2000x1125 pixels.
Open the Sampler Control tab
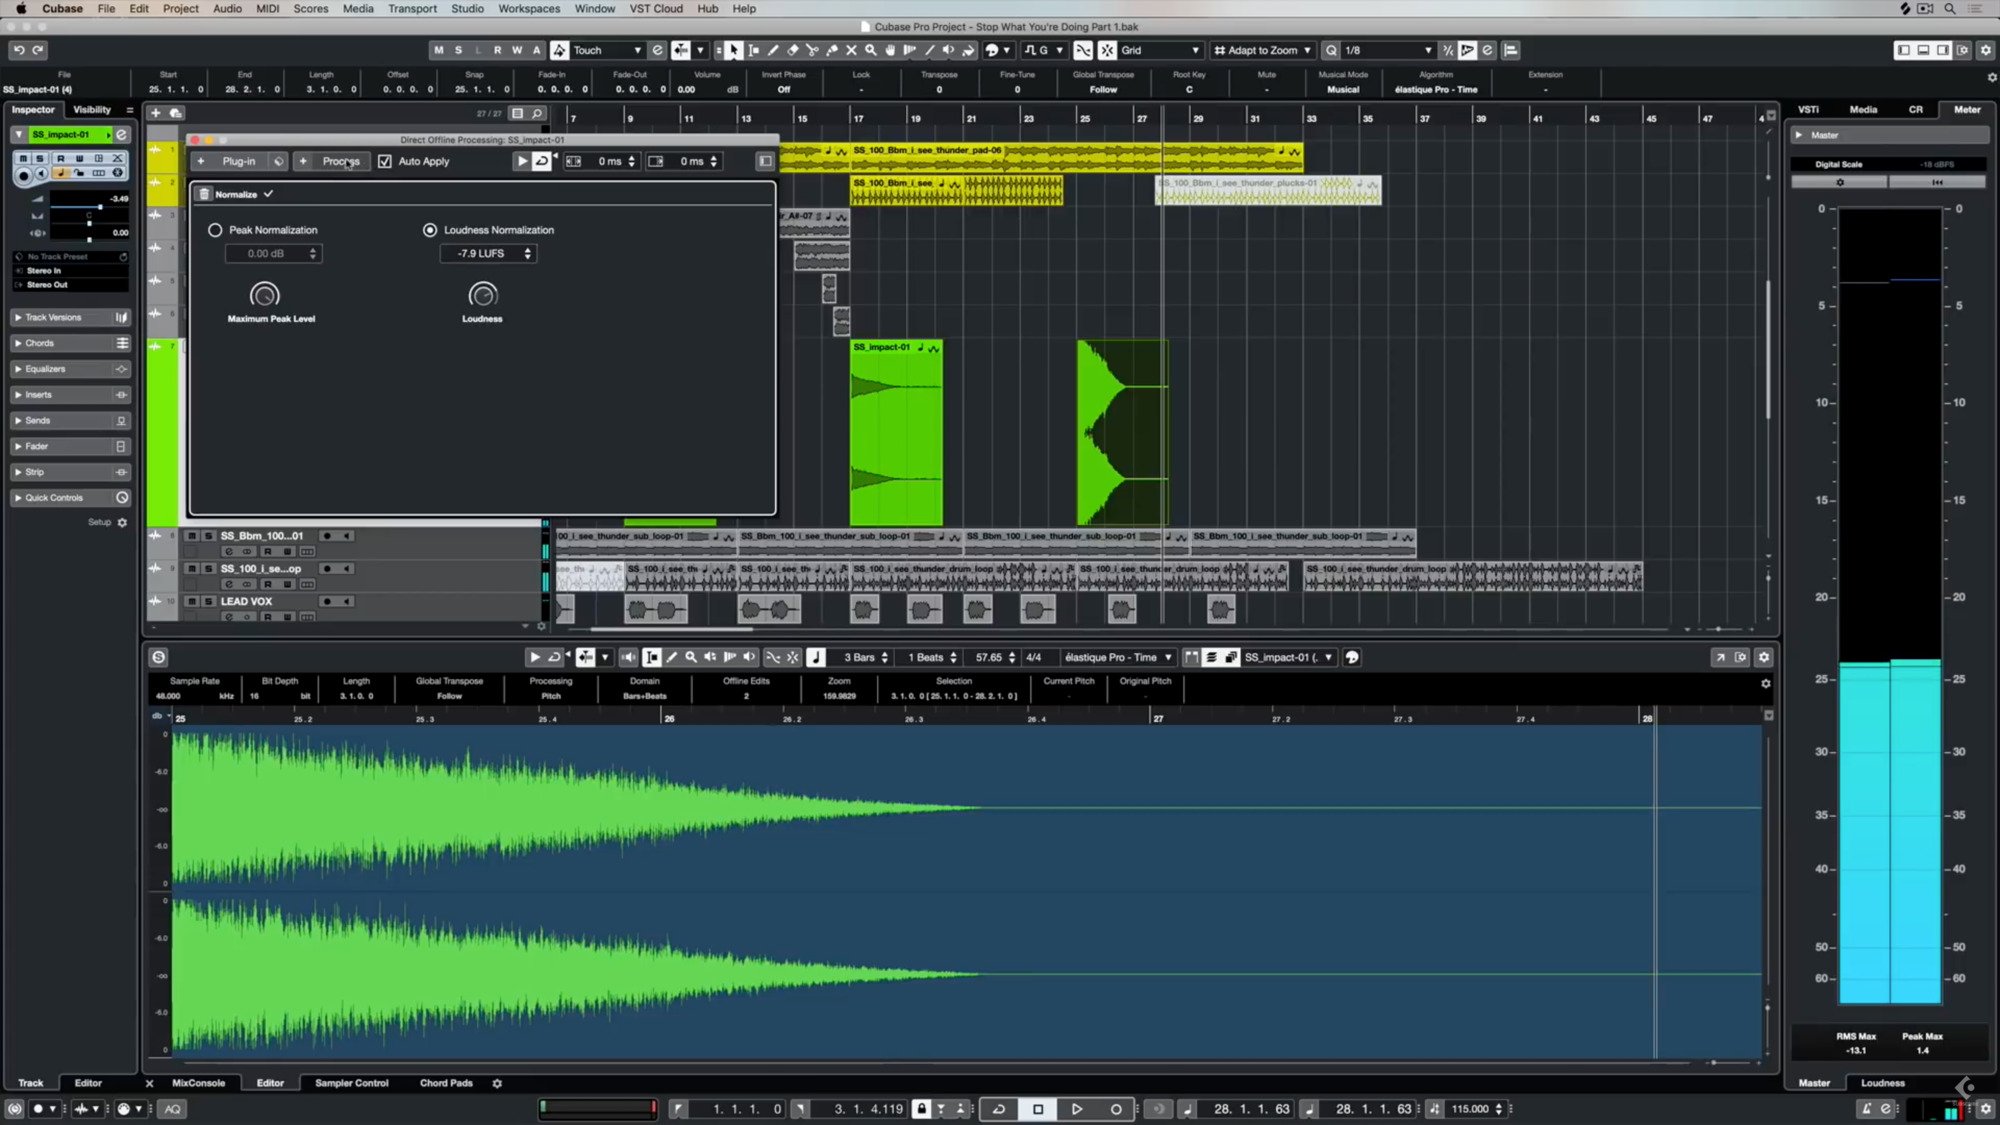tap(350, 1082)
